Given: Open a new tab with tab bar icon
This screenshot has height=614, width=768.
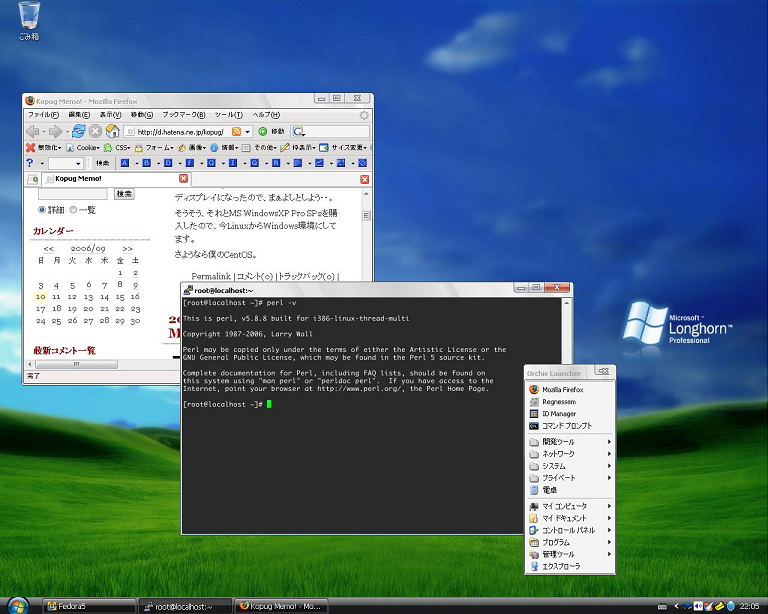Looking at the screenshot, I should (33, 179).
